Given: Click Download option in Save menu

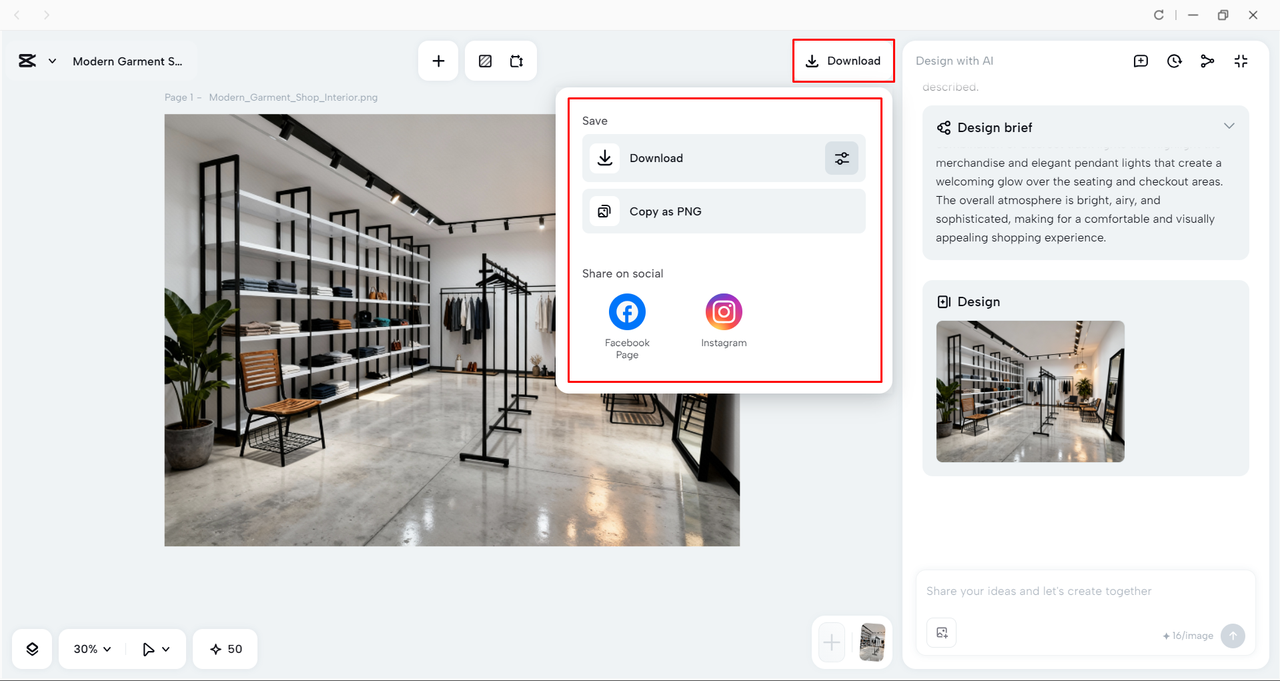Looking at the screenshot, I should [724, 158].
